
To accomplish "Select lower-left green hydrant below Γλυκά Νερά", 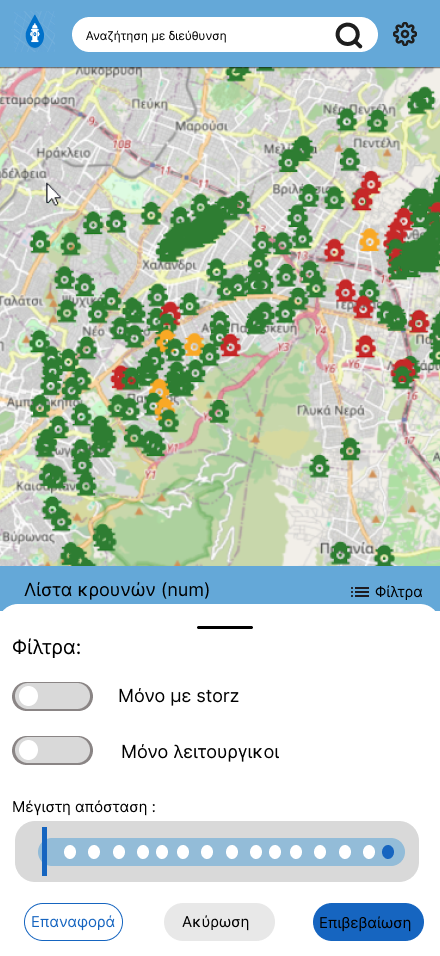I will pyautogui.click(x=319, y=466).
